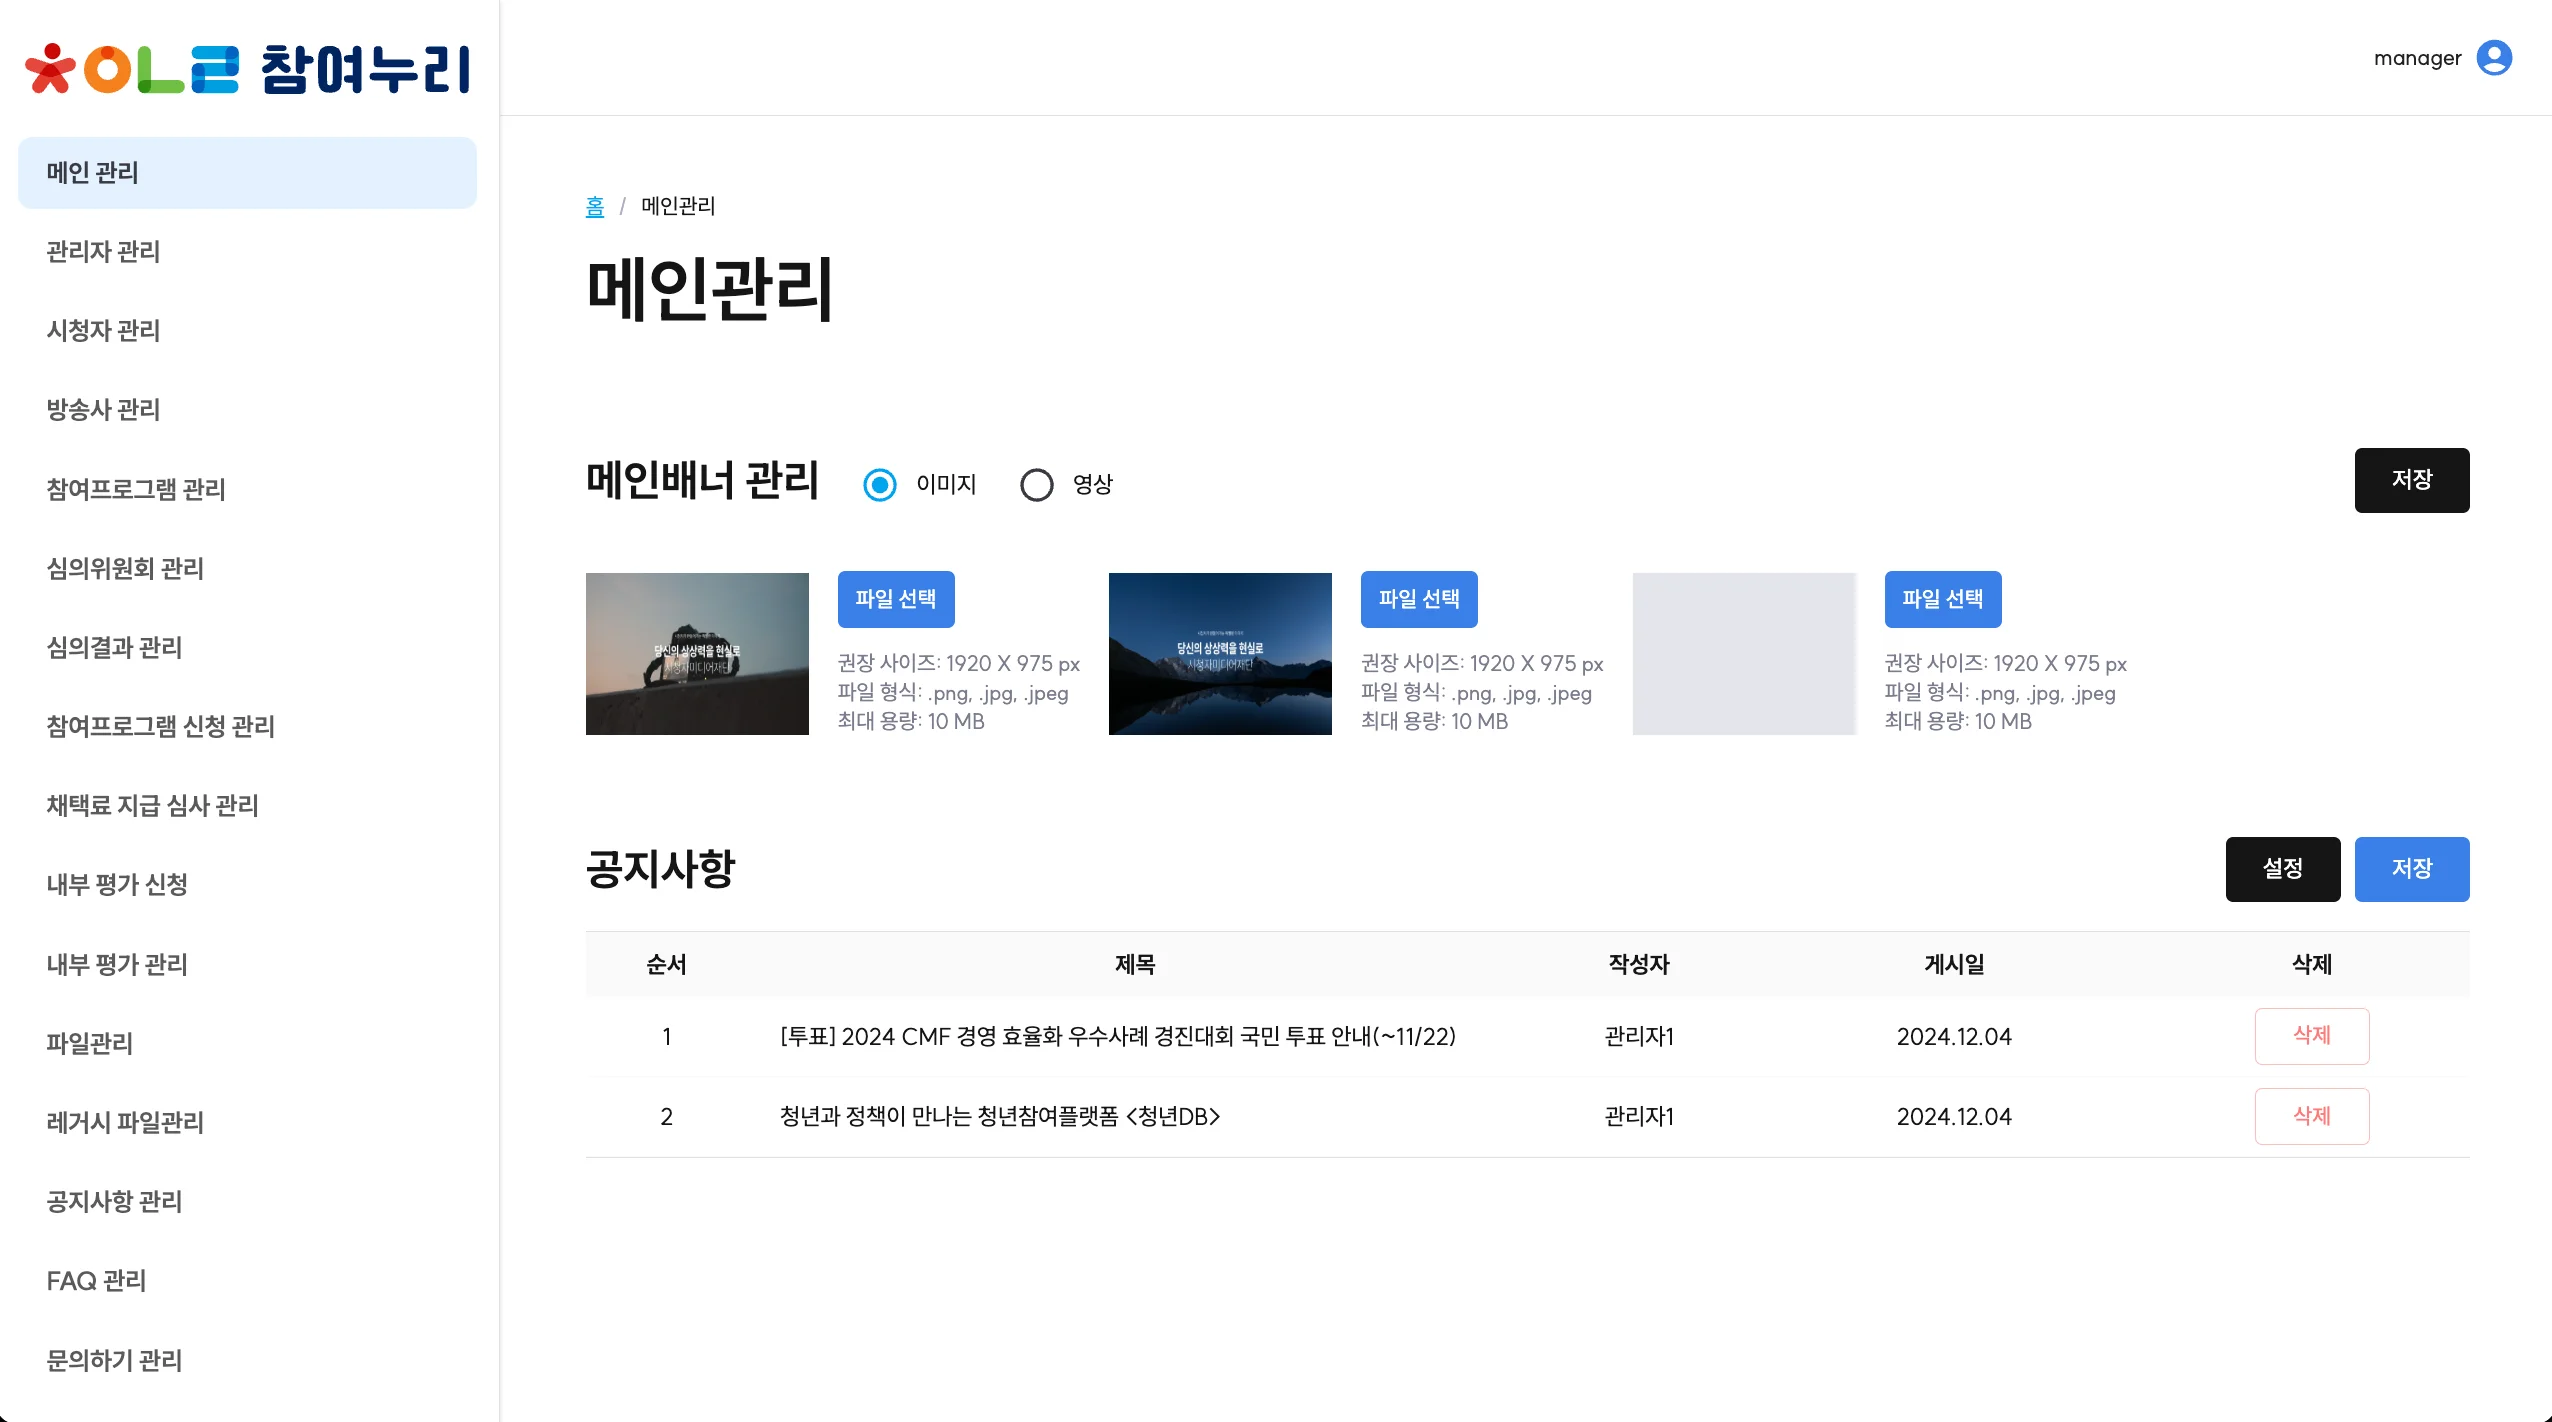Screen dimensions: 2552x1422
Task: Select the 영상 radio button
Action: tap(1037, 484)
